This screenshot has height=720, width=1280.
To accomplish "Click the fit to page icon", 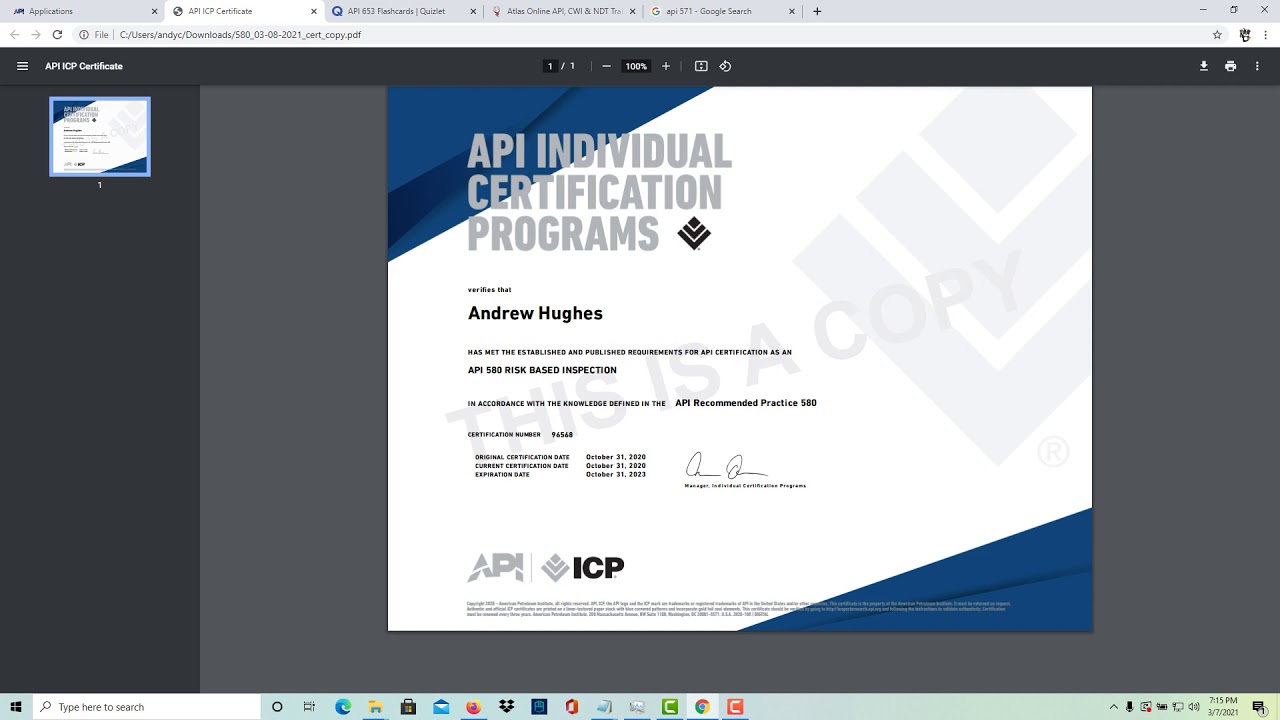I will 701,66.
